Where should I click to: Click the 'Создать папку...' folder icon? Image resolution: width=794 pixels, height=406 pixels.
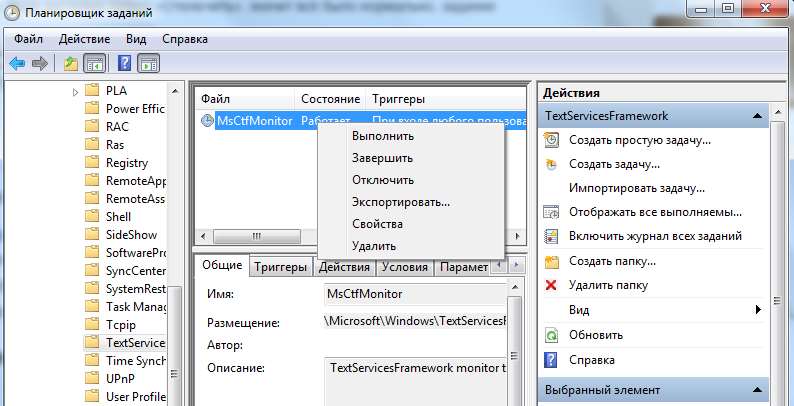[551, 261]
